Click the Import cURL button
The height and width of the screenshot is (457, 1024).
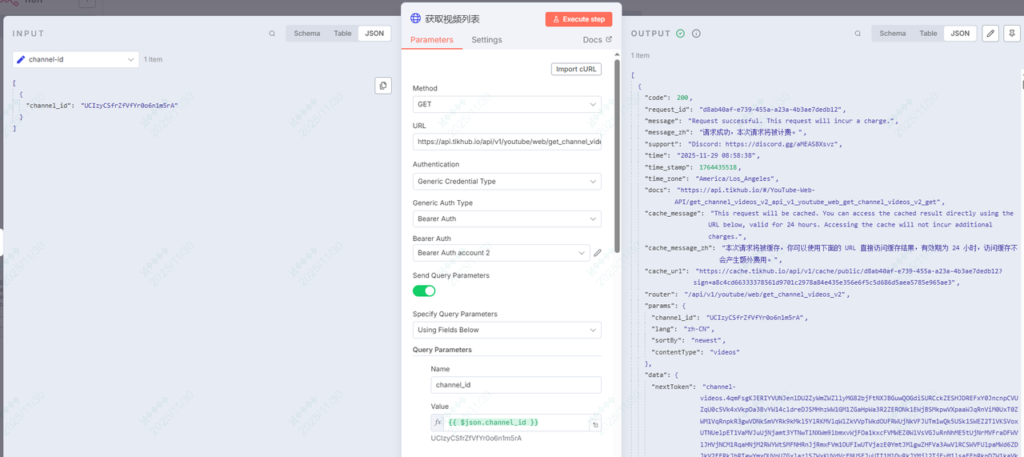pyautogui.click(x=576, y=69)
